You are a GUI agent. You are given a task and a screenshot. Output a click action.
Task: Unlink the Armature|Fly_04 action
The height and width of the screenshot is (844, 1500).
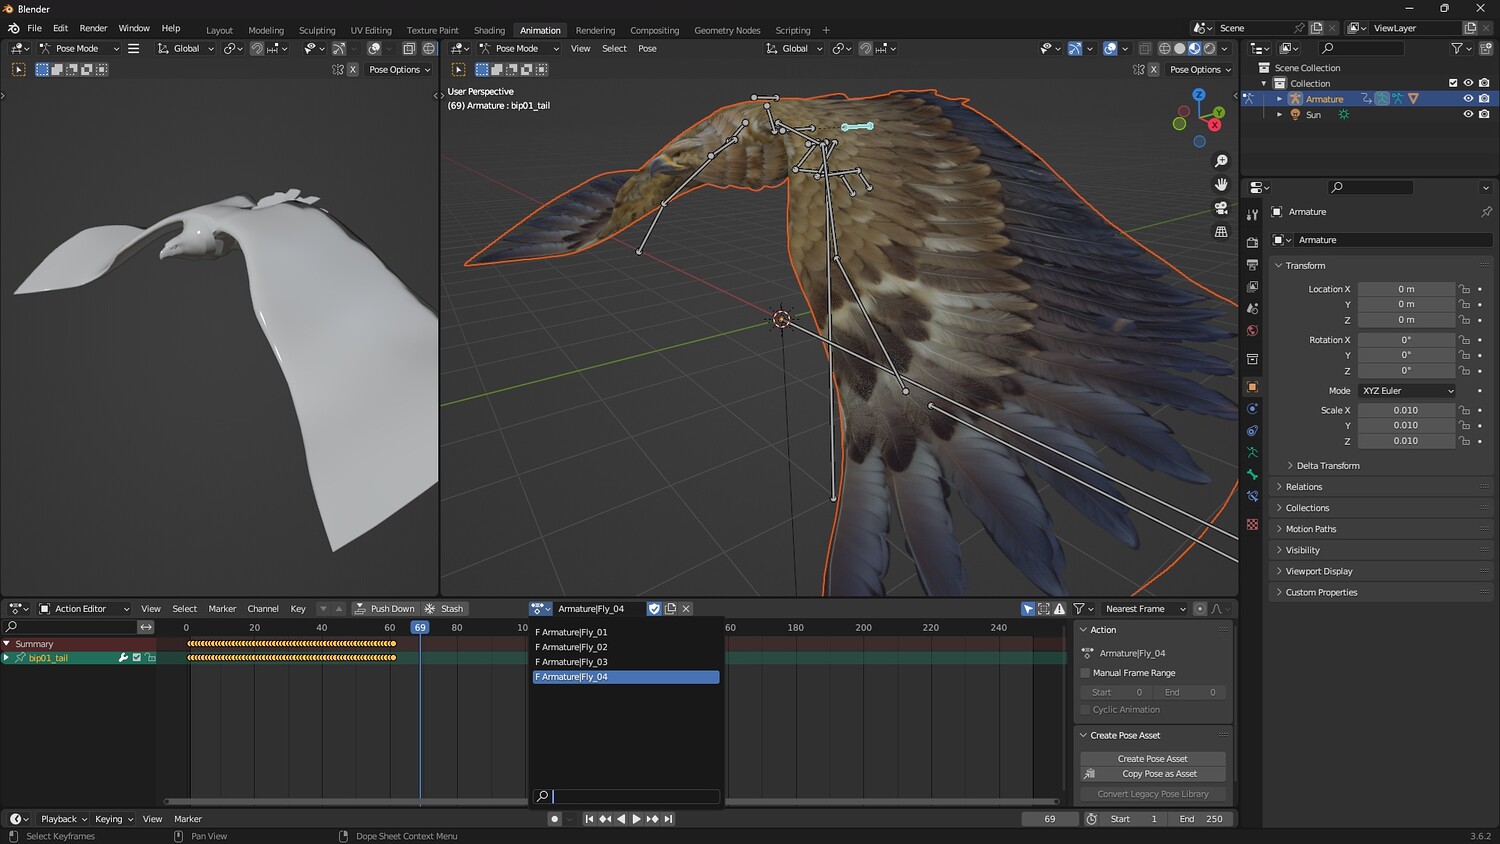tap(686, 609)
